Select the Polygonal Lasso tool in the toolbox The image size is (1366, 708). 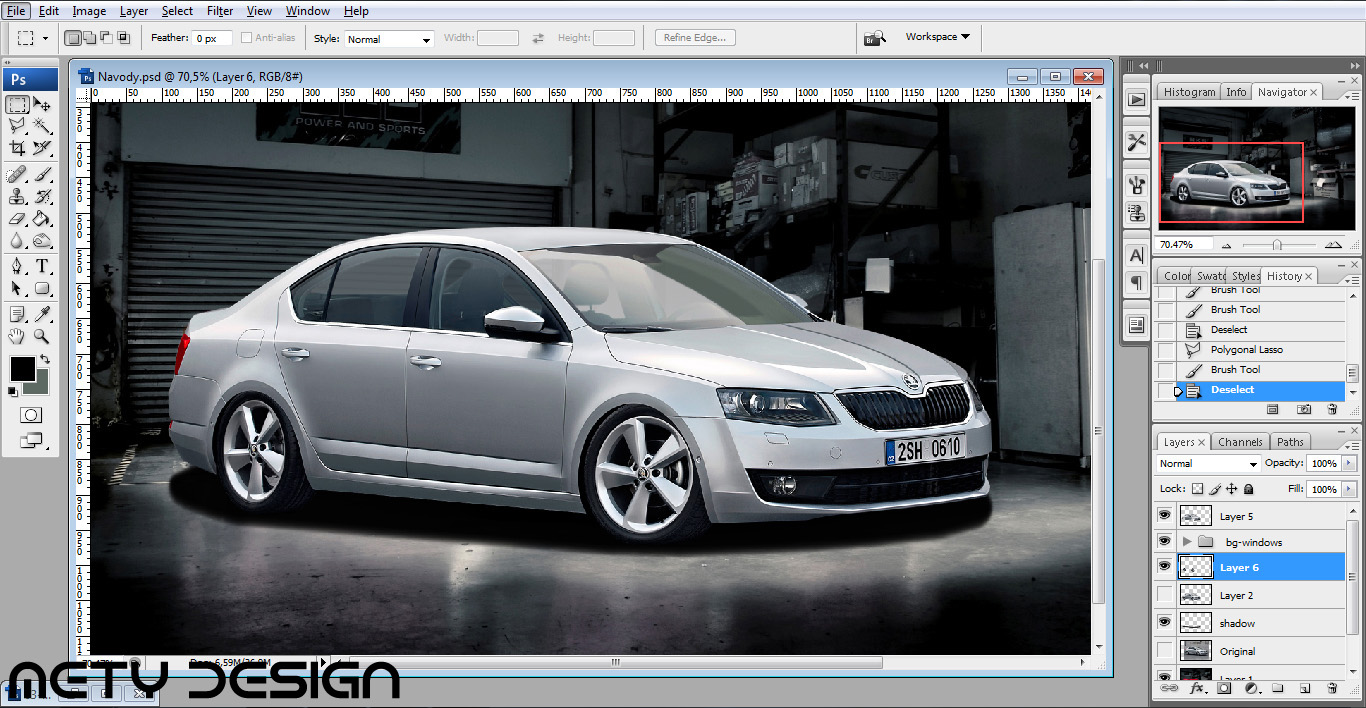click(x=17, y=126)
